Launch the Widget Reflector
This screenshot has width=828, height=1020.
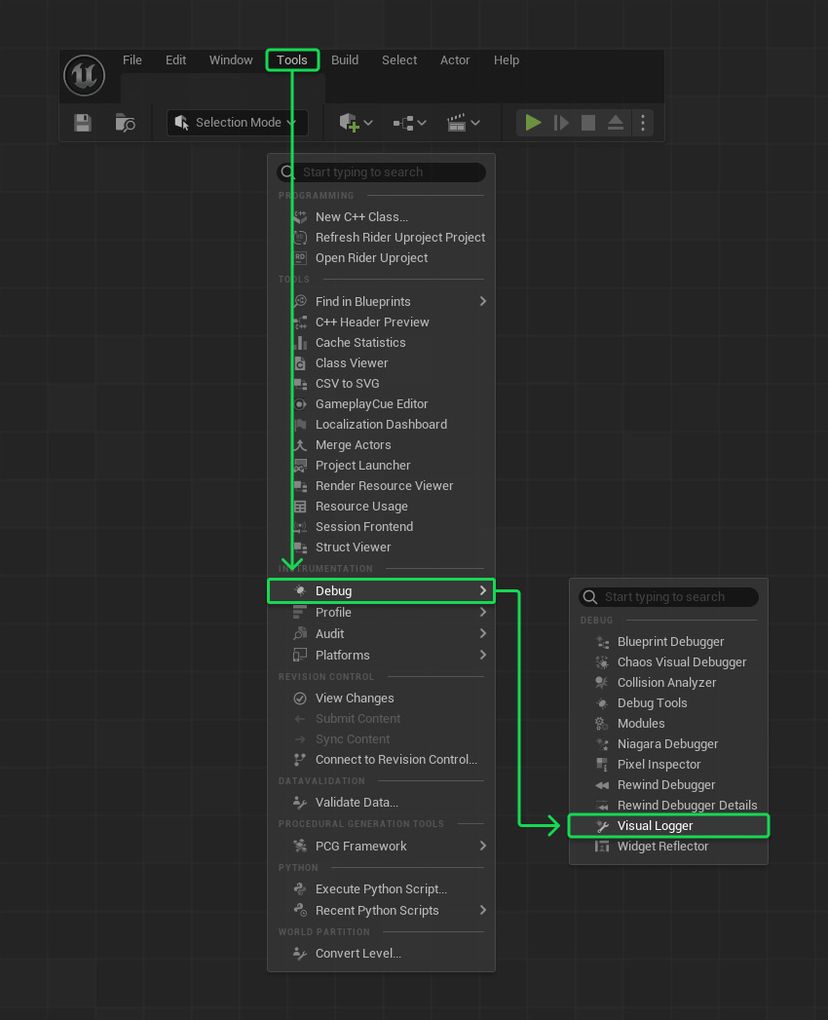click(x=663, y=846)
